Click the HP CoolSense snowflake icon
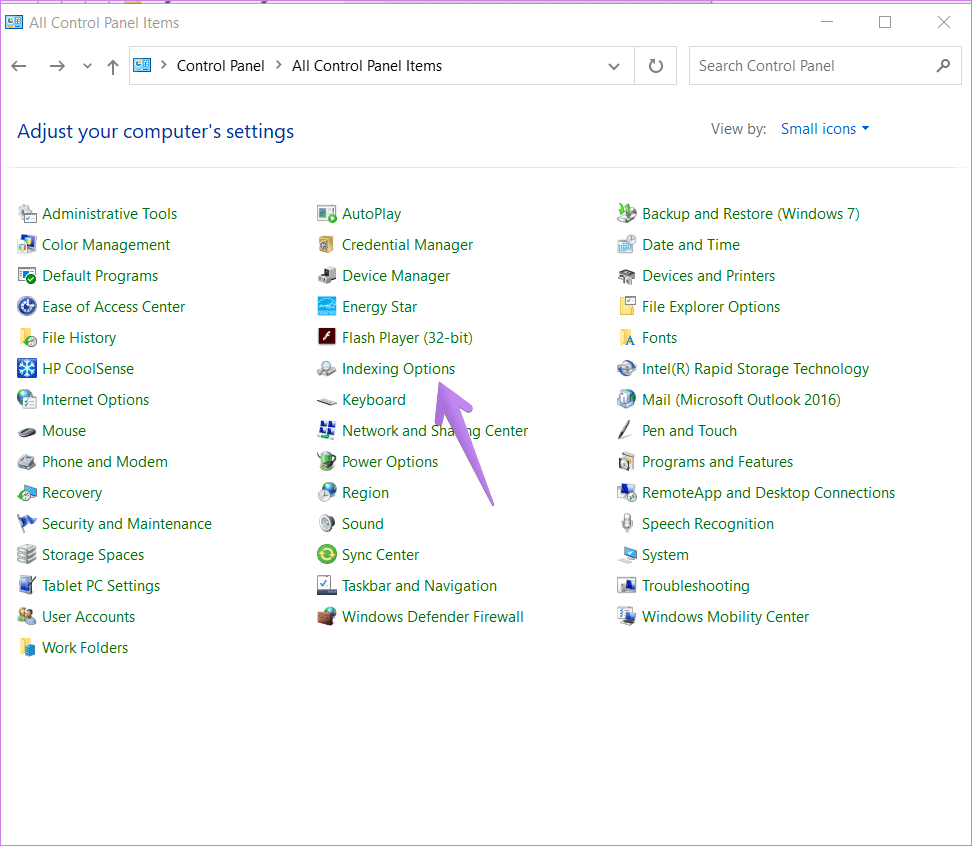972x846 pixels. 27,369
